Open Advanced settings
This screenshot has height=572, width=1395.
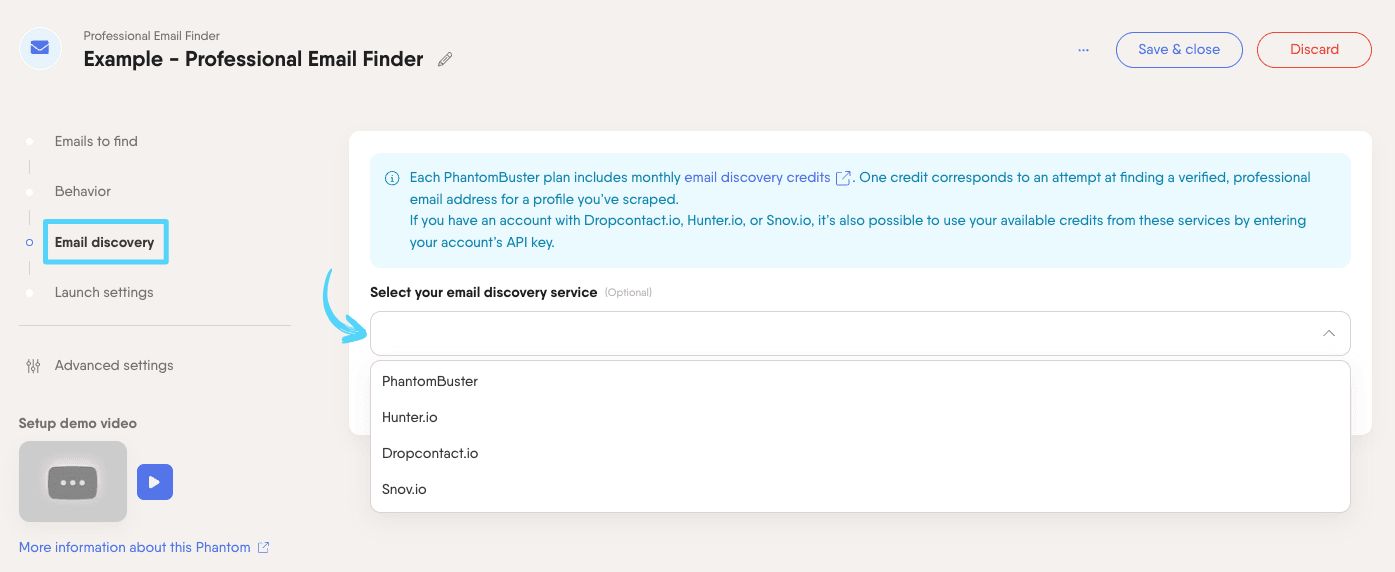click(x=114, y=365)
